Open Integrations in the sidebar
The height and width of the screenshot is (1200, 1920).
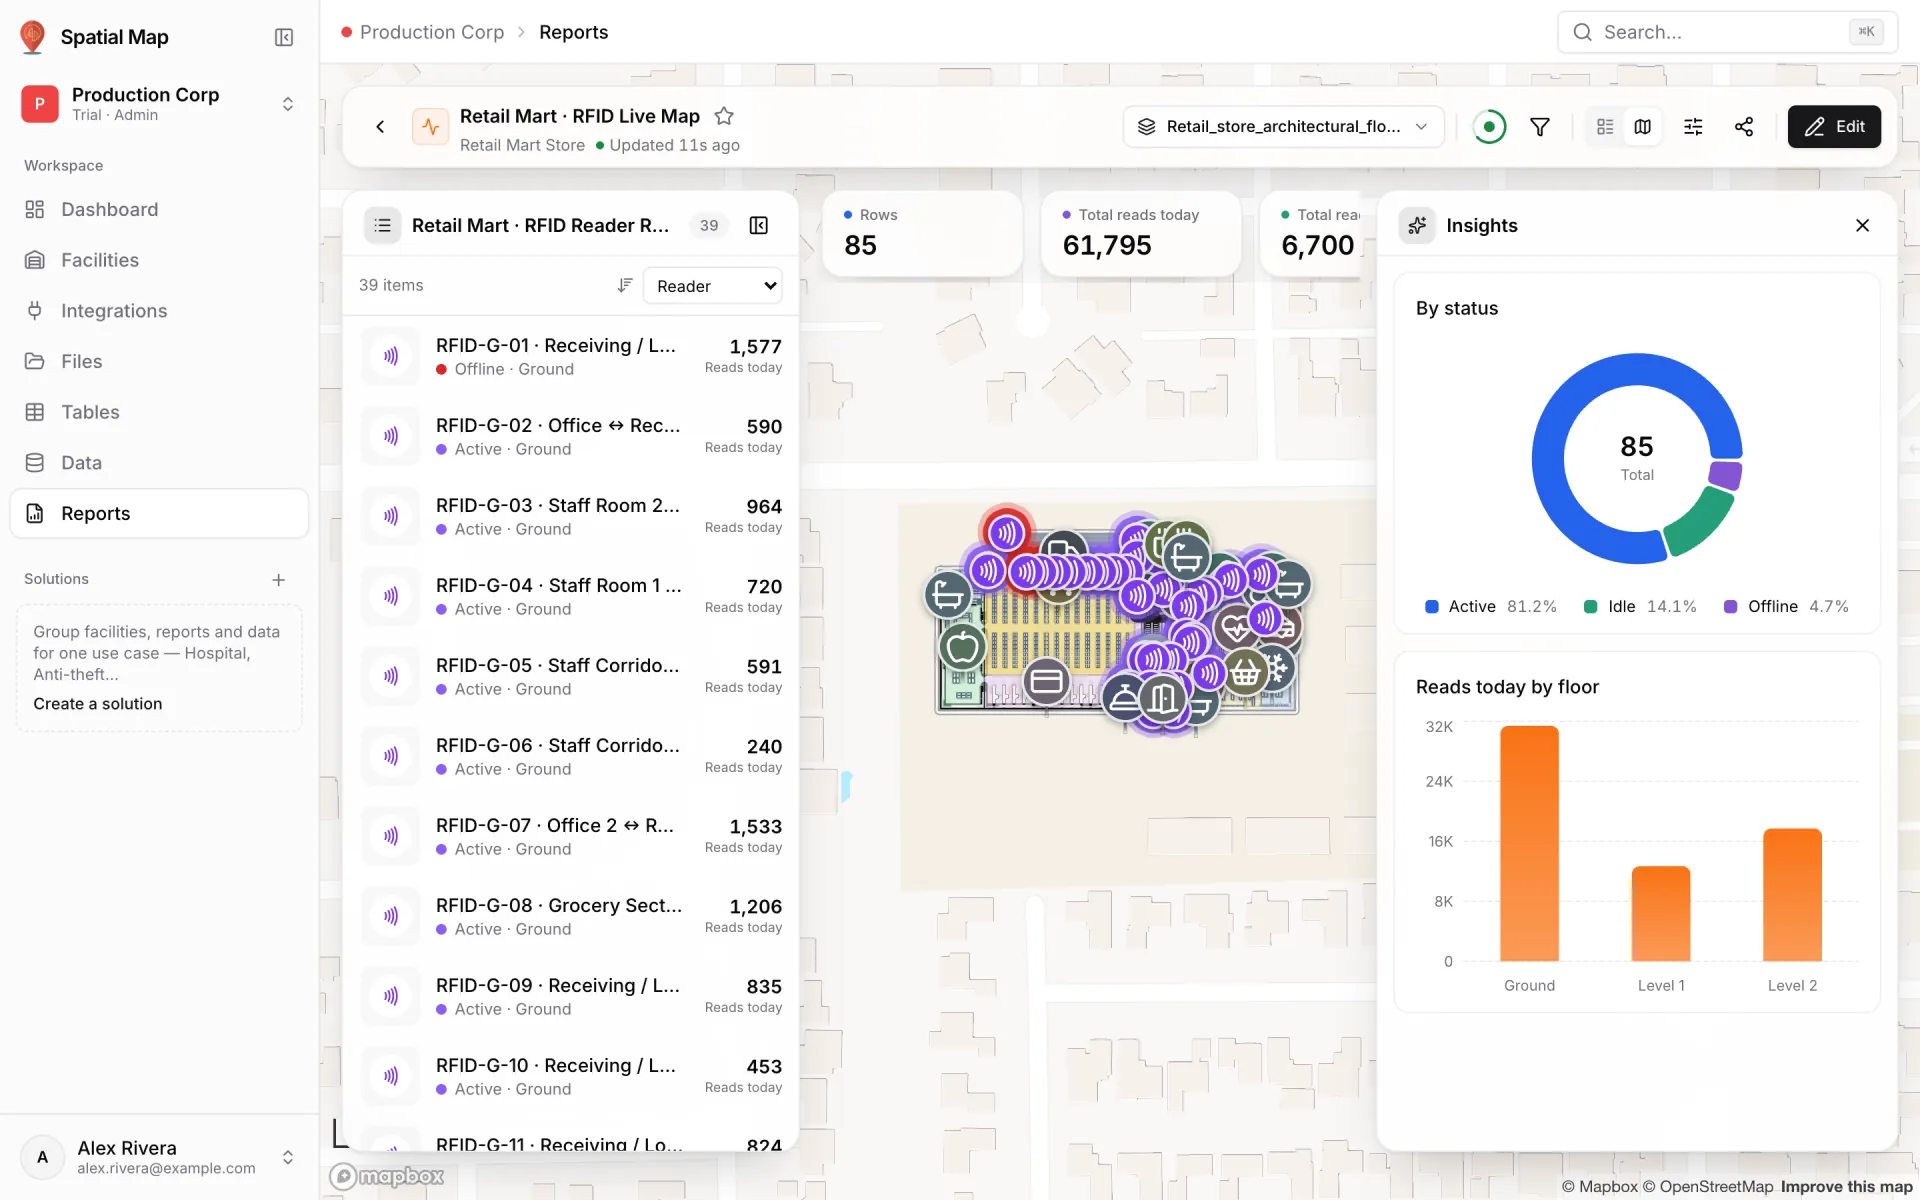tap(160, 311)
